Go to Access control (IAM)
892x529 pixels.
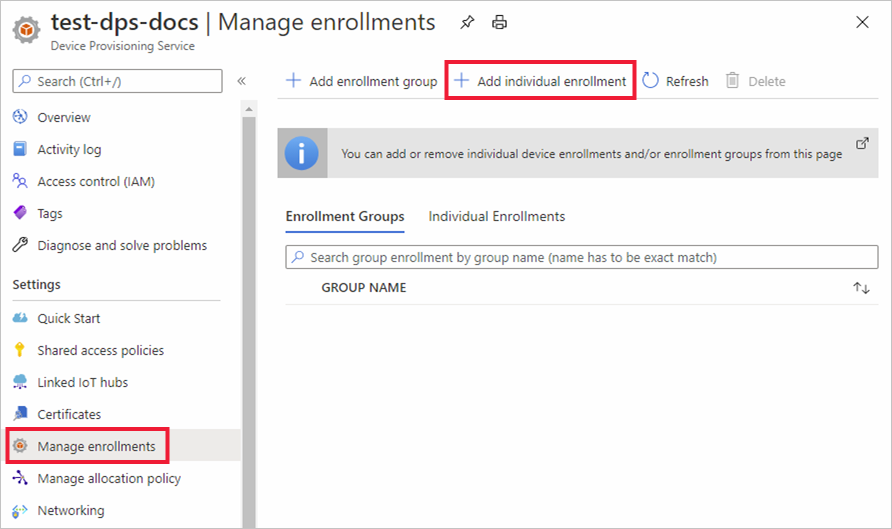95,181
